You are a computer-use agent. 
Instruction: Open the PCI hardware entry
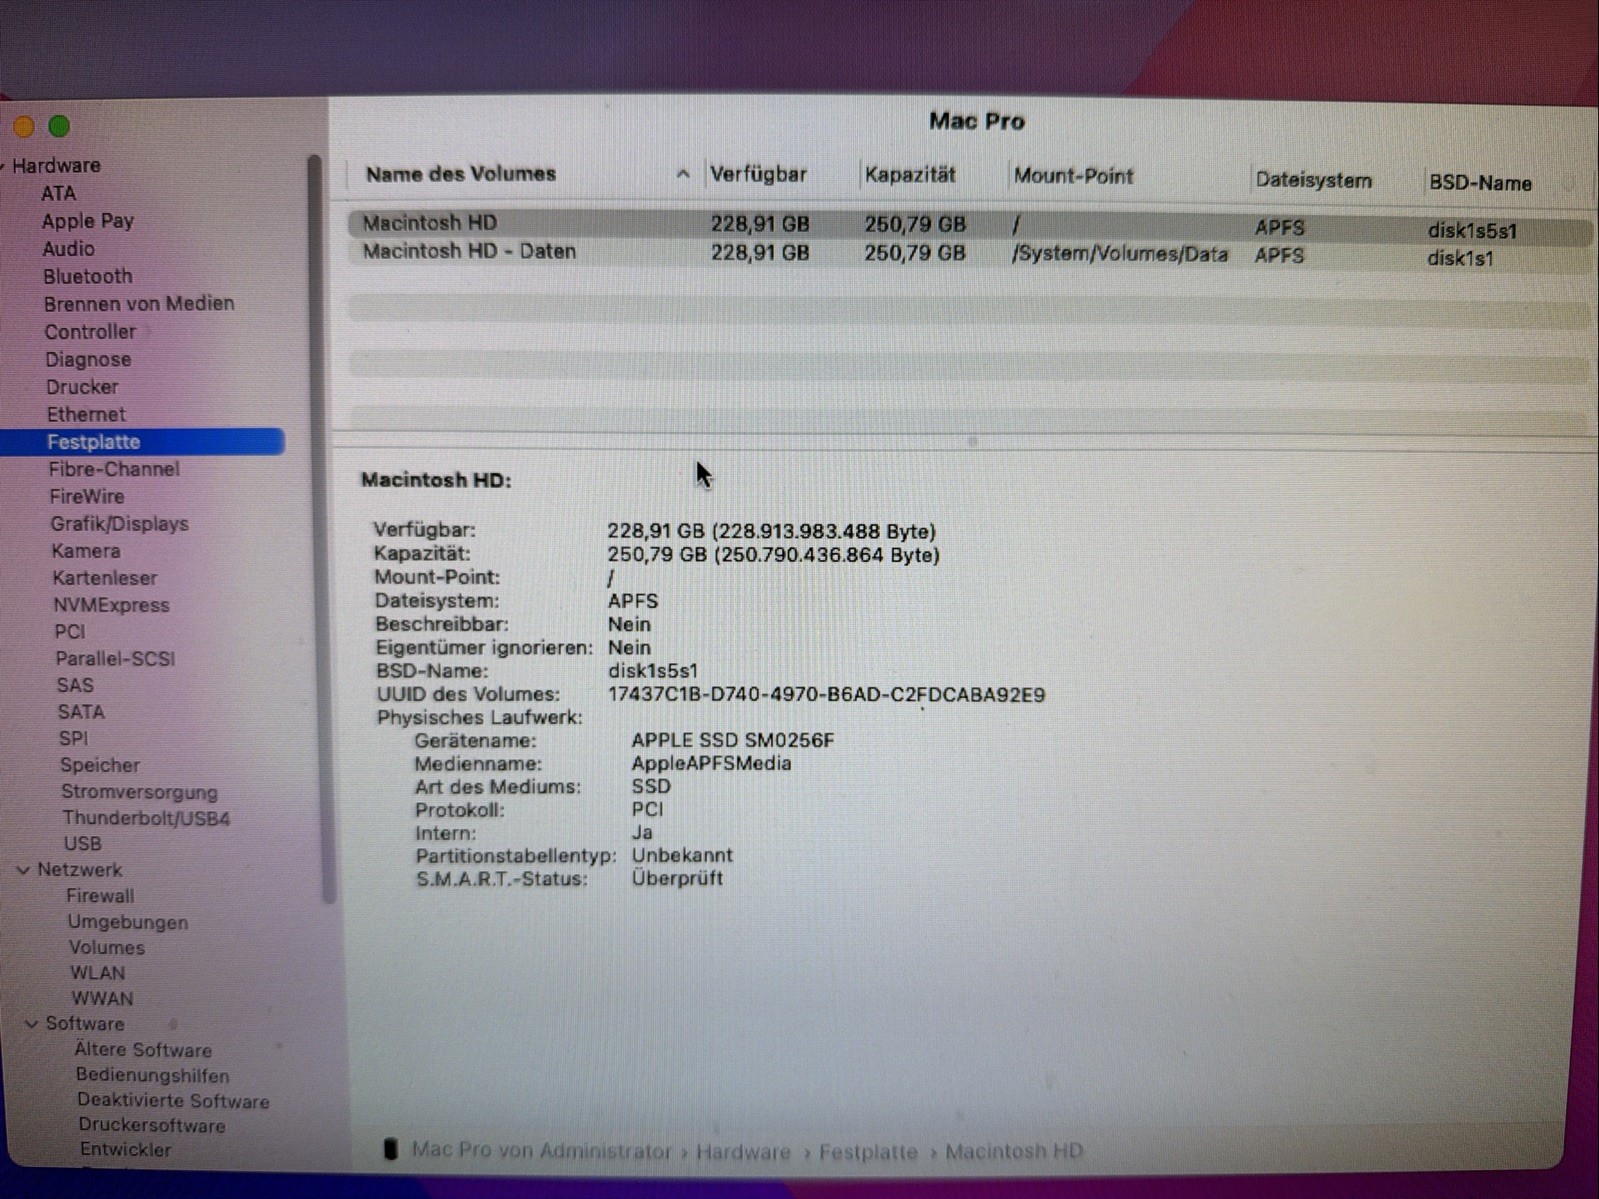point(70,631)
